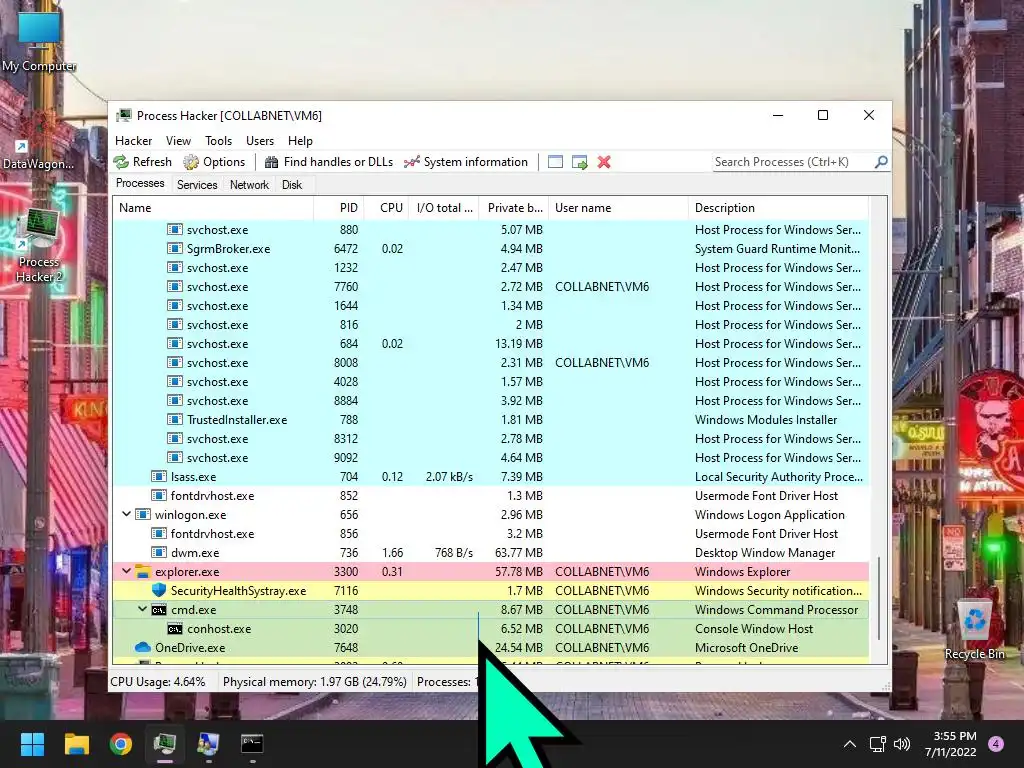Click the OneDrive.exe cloud icon
Image resolution: width=1024 pixels, height=768 pixels.
click(x=142, y=648)
